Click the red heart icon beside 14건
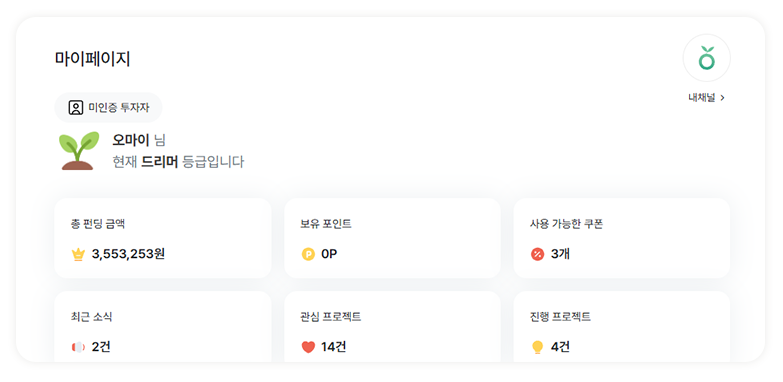Image resolution: width=783 pixels, height=382 pixels. click(308, 347)
